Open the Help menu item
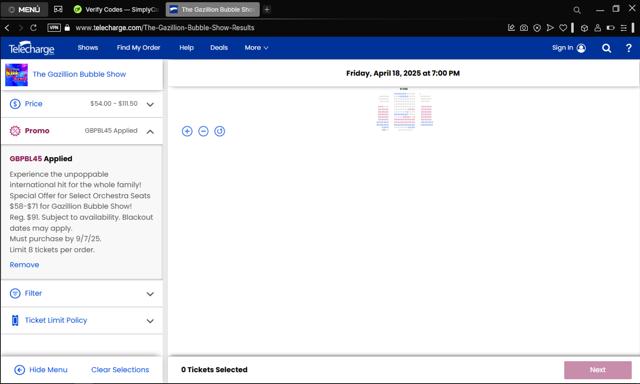The height and width of the screenshot is (384, 640). click(x=186, y=48)
